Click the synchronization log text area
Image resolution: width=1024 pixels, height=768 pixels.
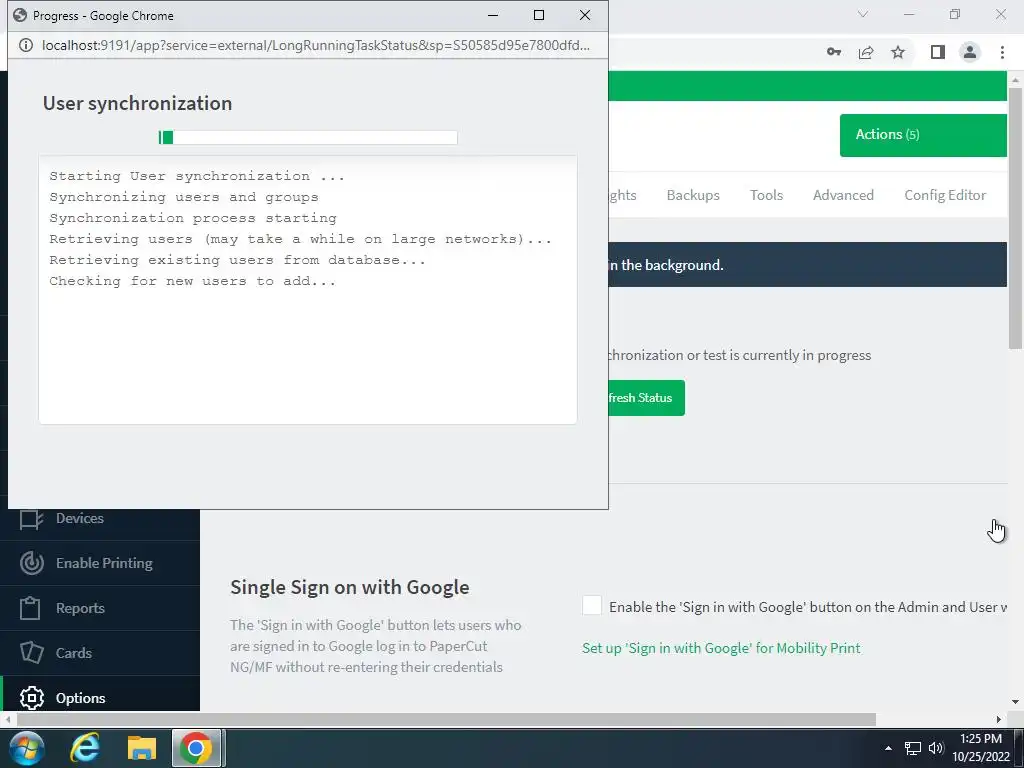(308, 290)
